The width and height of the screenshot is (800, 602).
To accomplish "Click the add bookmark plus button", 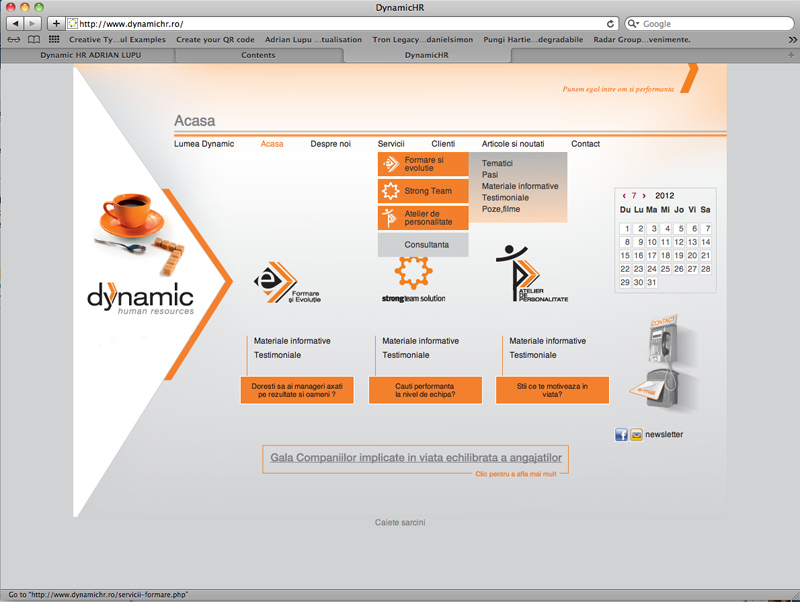I will [56, 23].
